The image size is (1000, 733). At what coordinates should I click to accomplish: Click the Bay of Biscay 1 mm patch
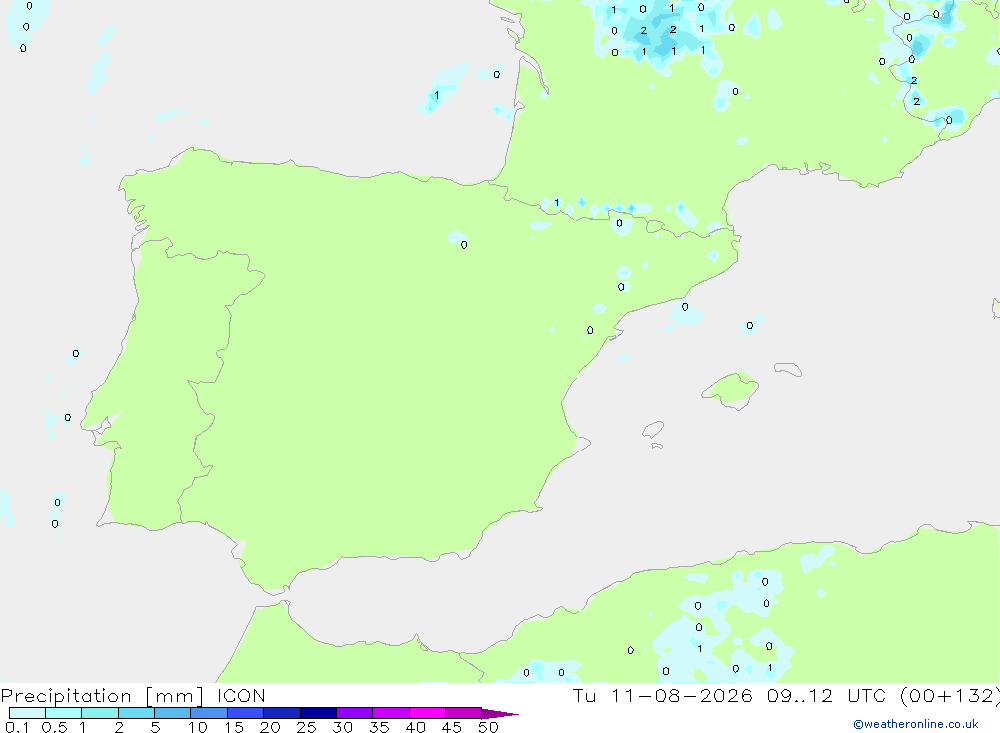click(x=436, y=96)
